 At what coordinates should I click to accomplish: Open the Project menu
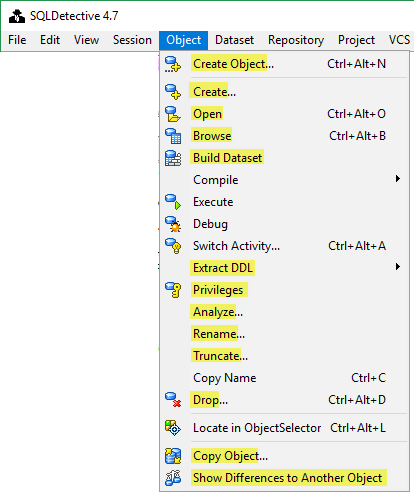point(356,40)
